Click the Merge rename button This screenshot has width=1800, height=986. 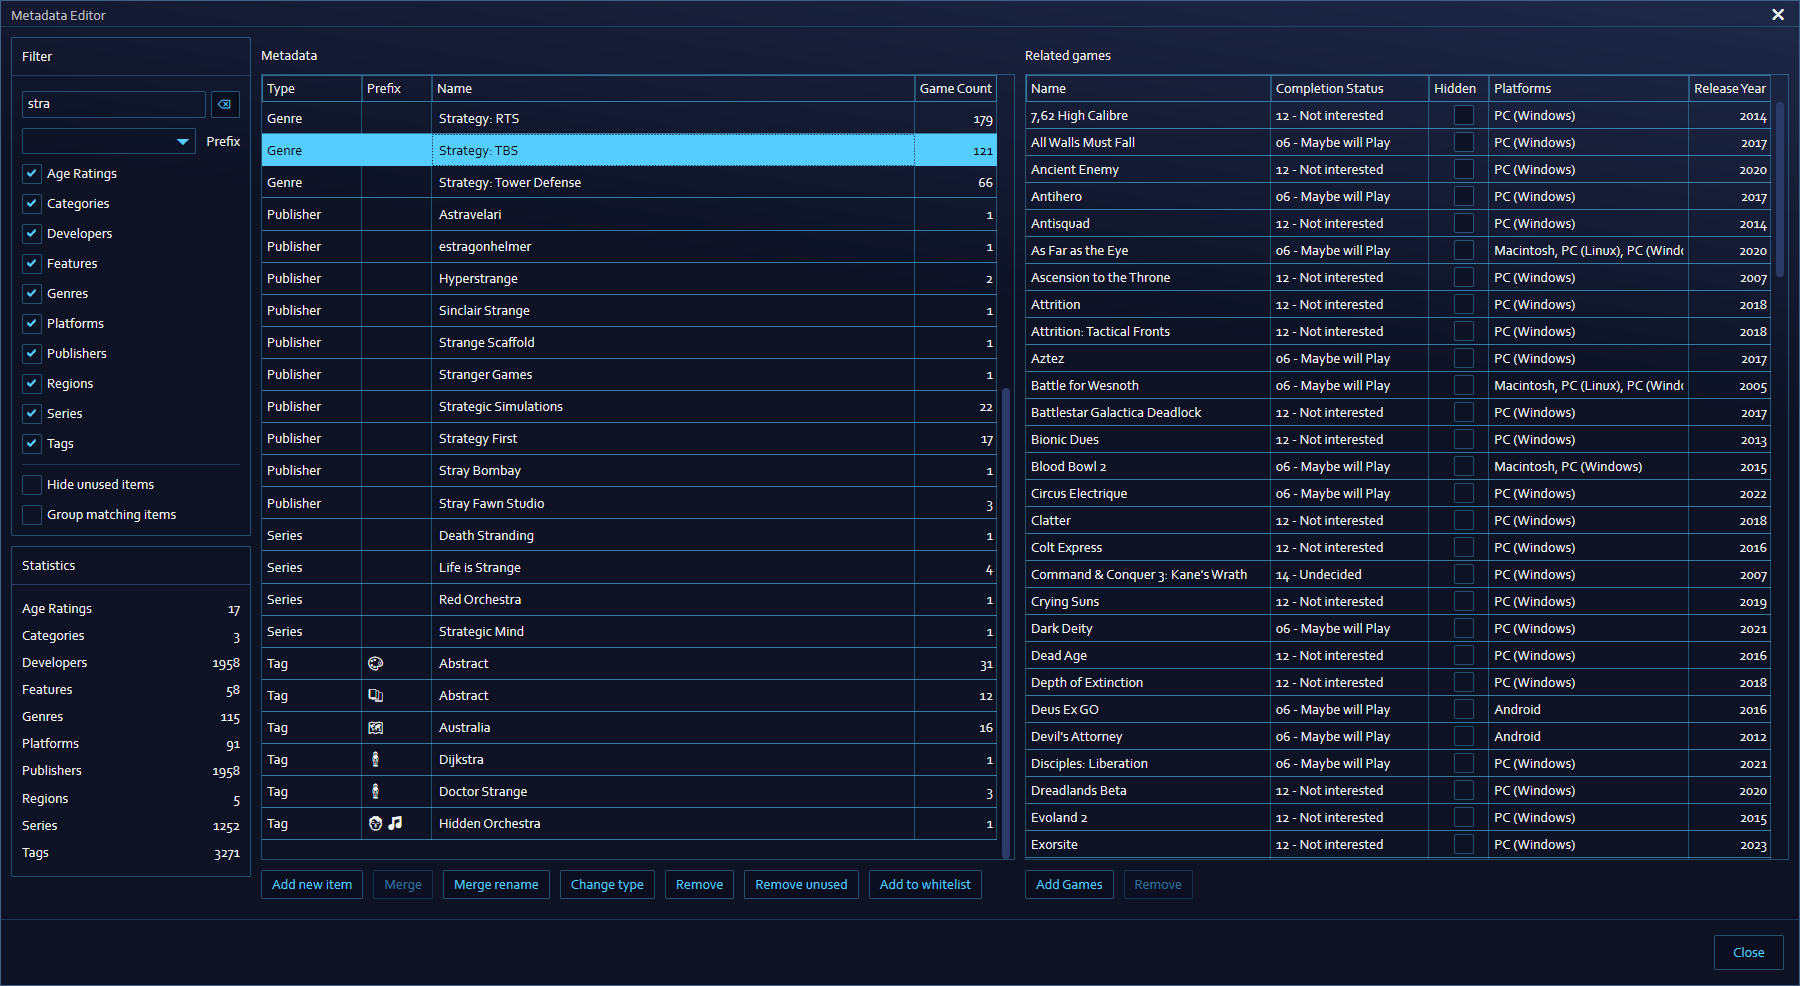496,885
